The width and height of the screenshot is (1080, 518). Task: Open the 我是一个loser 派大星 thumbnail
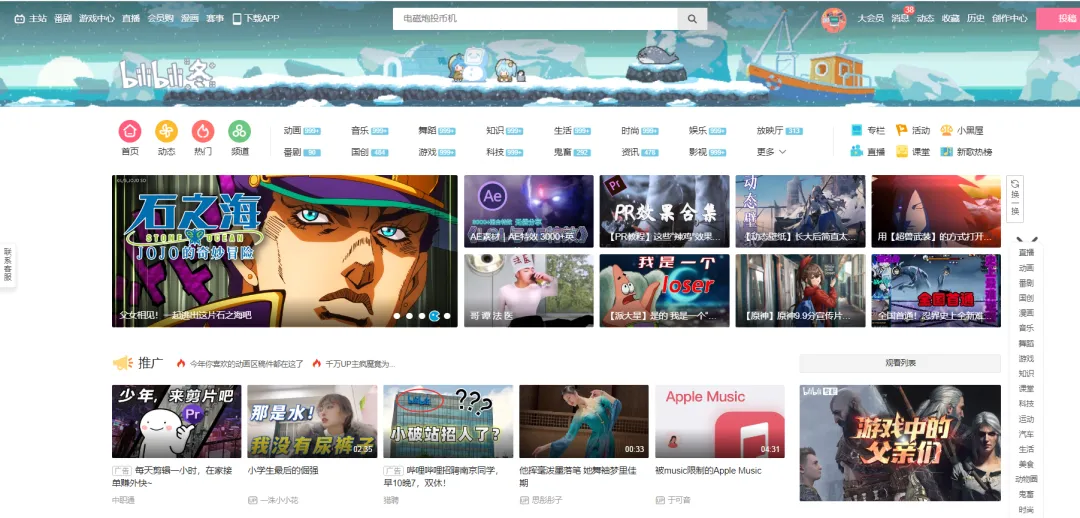click(664, 291)
